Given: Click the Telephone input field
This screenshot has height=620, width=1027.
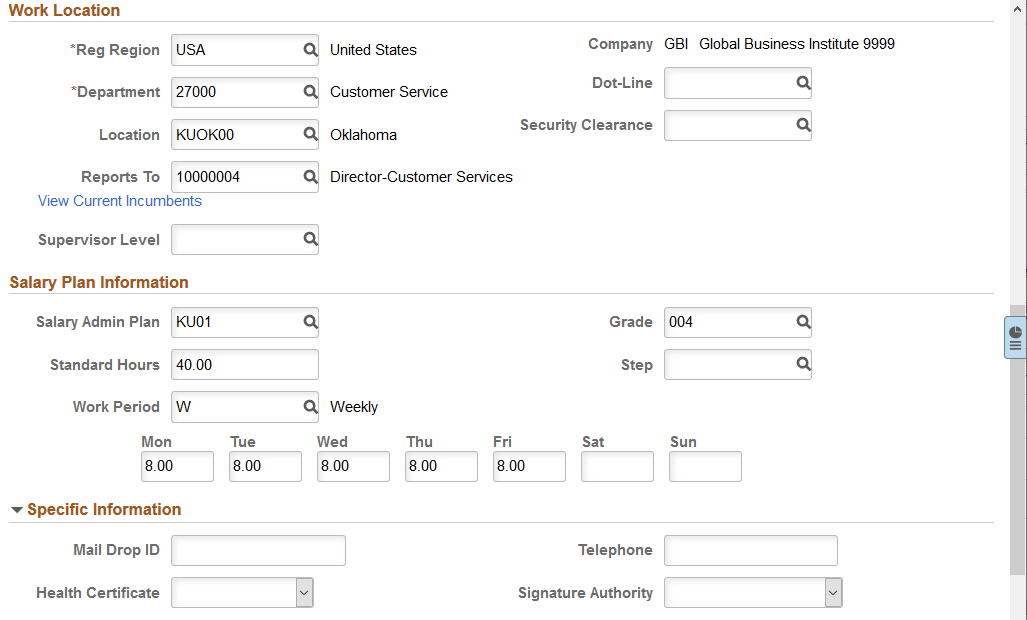Looking at the screenshot, I should pos(751,550).
